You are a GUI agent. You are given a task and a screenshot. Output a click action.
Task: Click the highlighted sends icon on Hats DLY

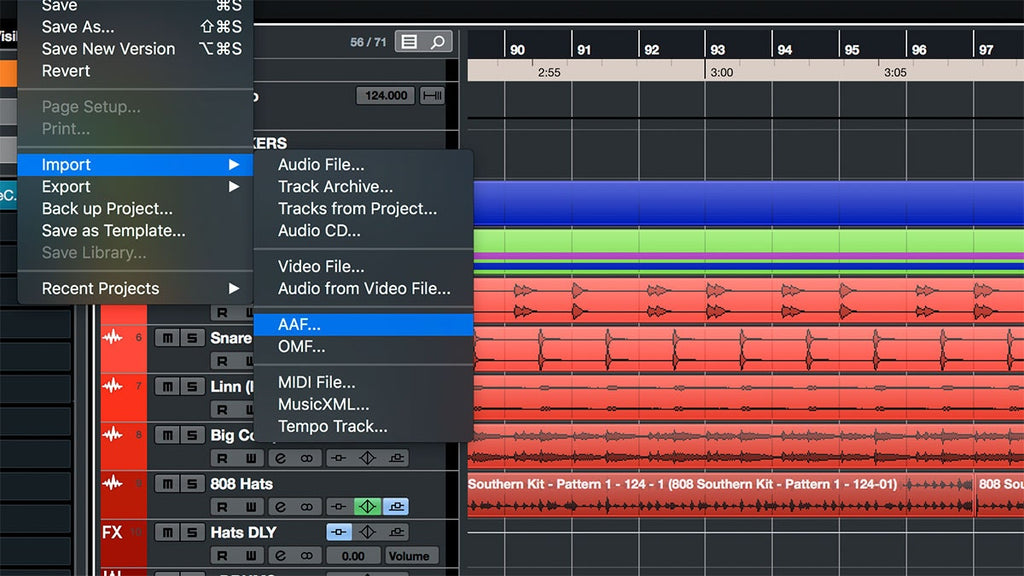[x=338, y=532]
